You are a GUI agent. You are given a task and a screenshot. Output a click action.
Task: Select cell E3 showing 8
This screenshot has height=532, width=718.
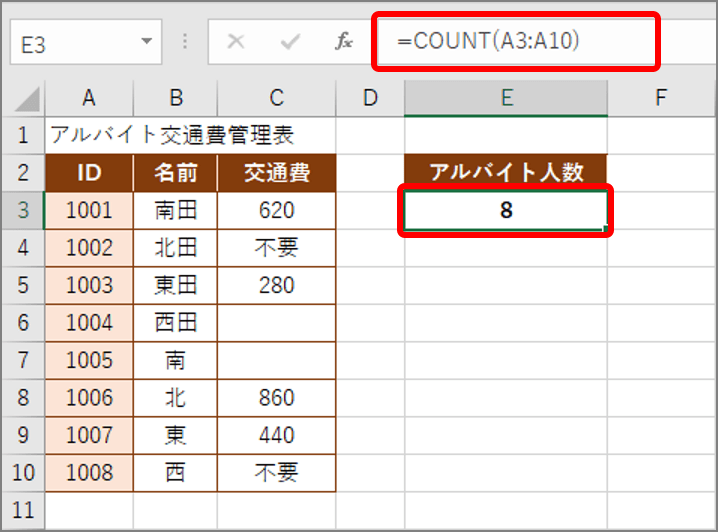coord(506,211)
